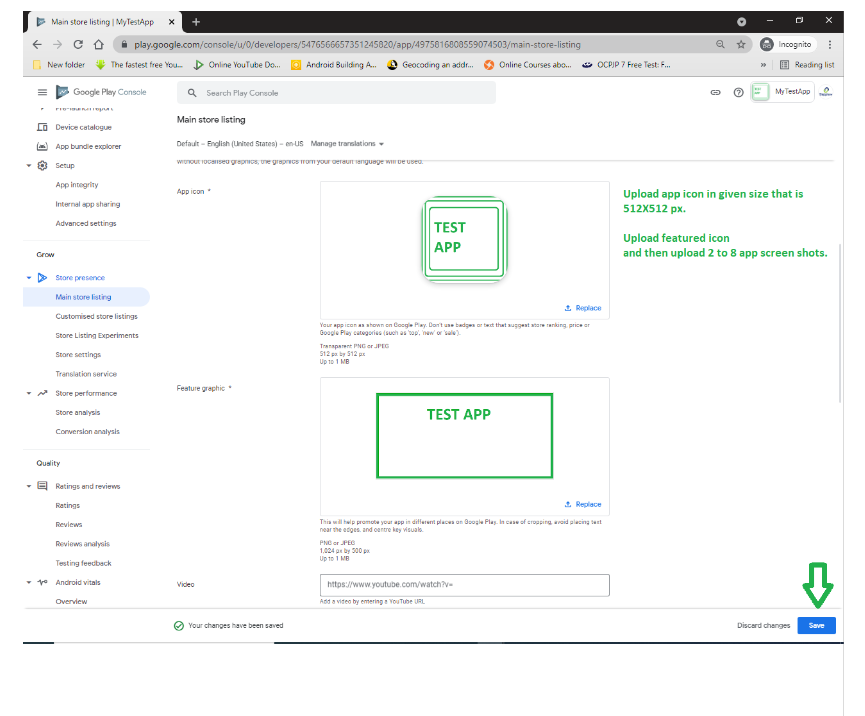Screen dimensions: 865x716
Task: Click the Google Play Console logo
Action: point(101,92)
